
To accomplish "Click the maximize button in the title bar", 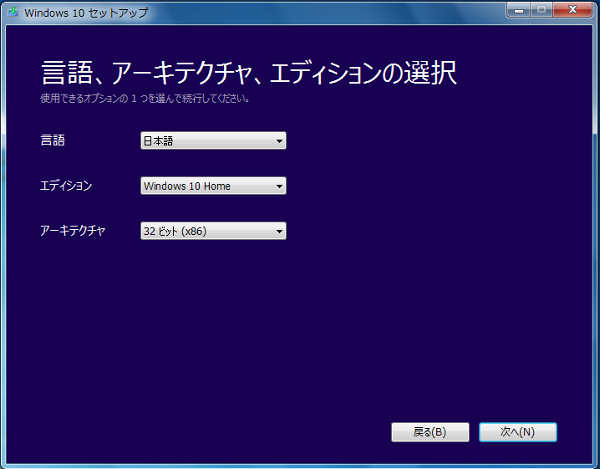I will pos(543,9).
